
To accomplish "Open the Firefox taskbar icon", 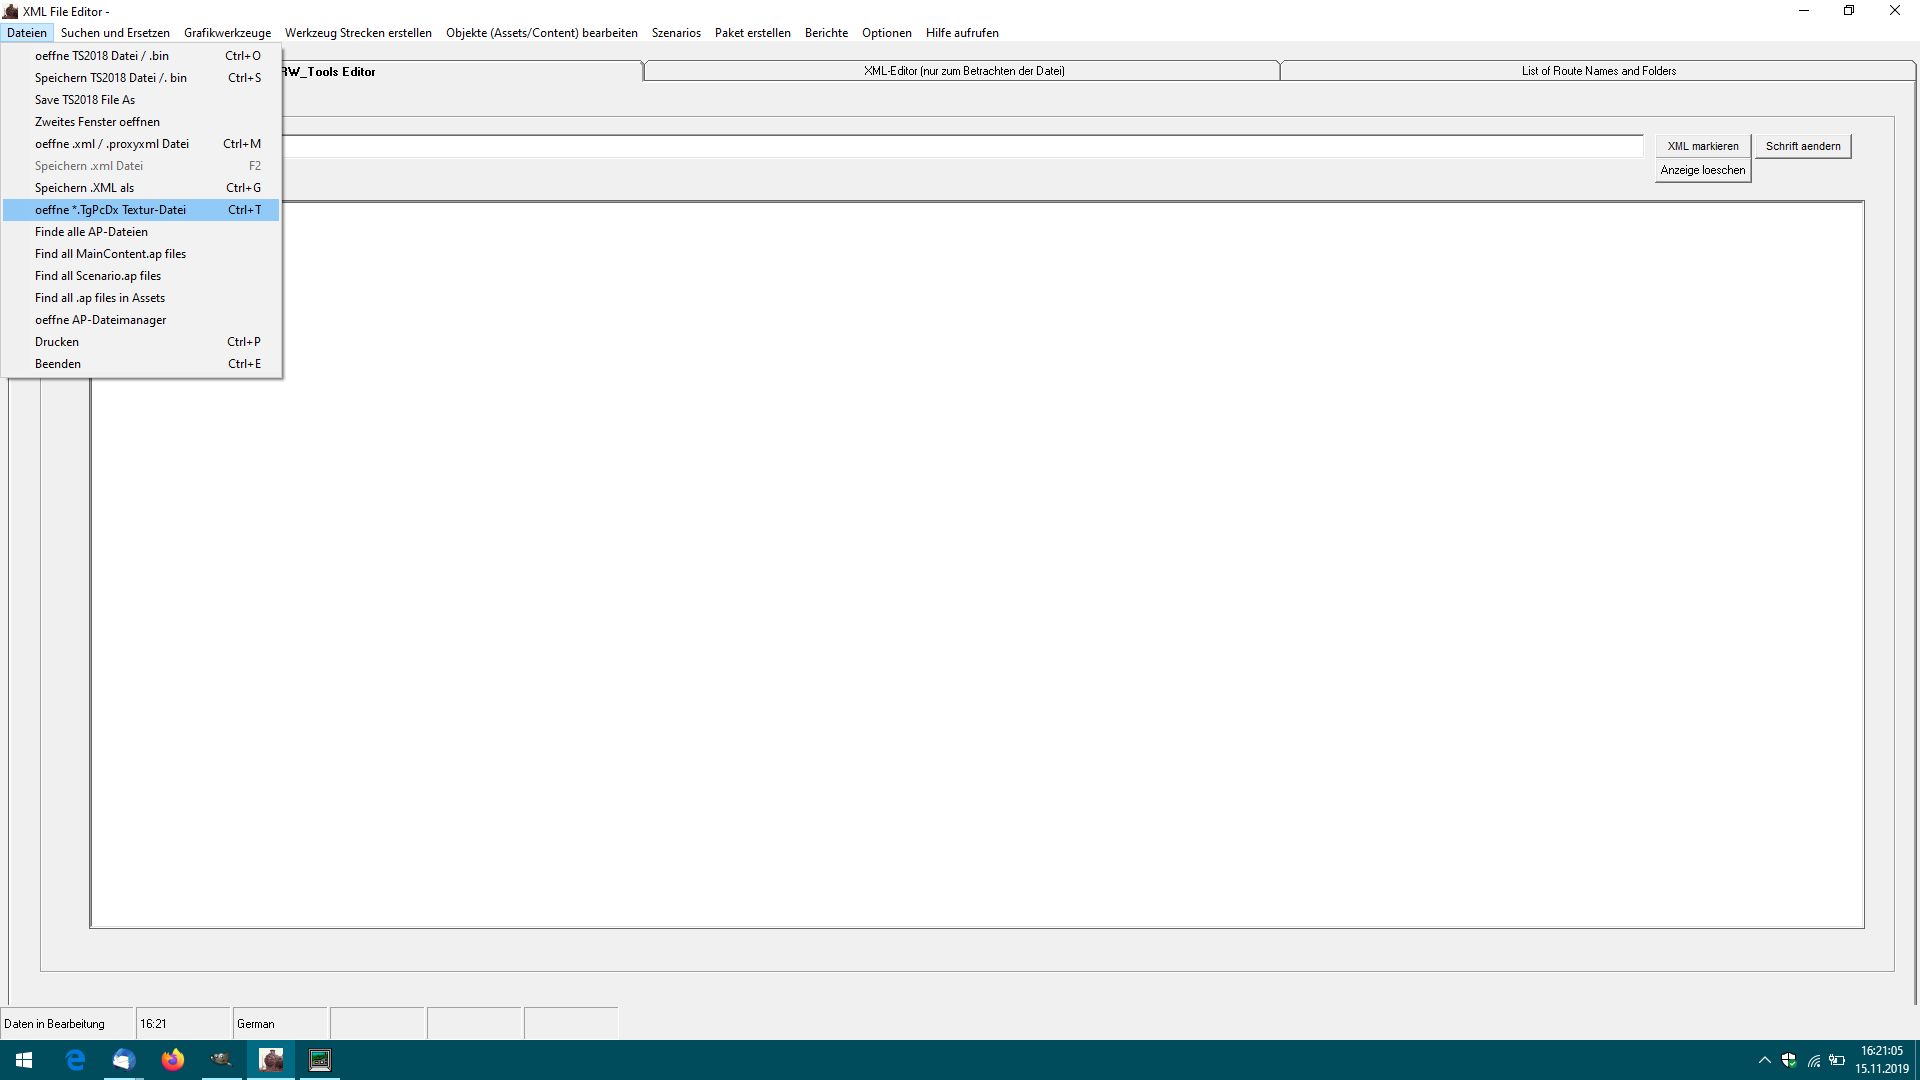I will pyautogui.click(x=173, y=1060).
